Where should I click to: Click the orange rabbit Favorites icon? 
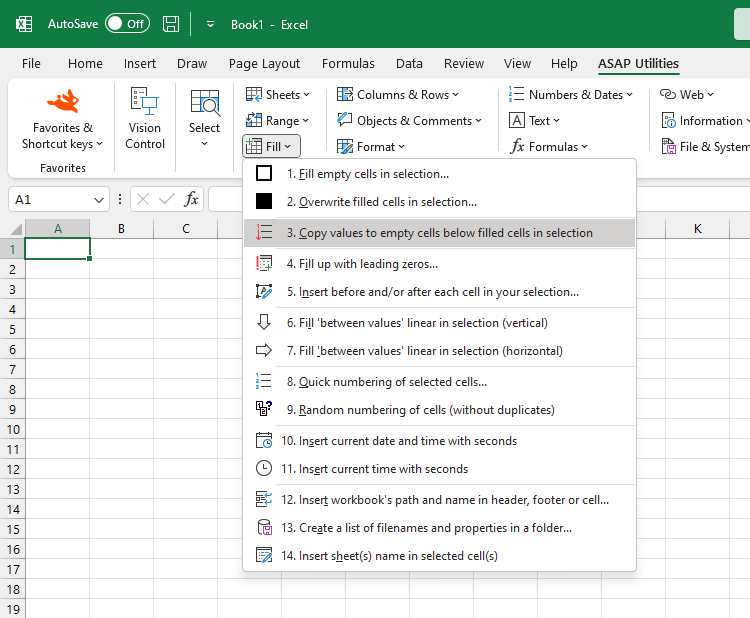[x=63, y=101]
